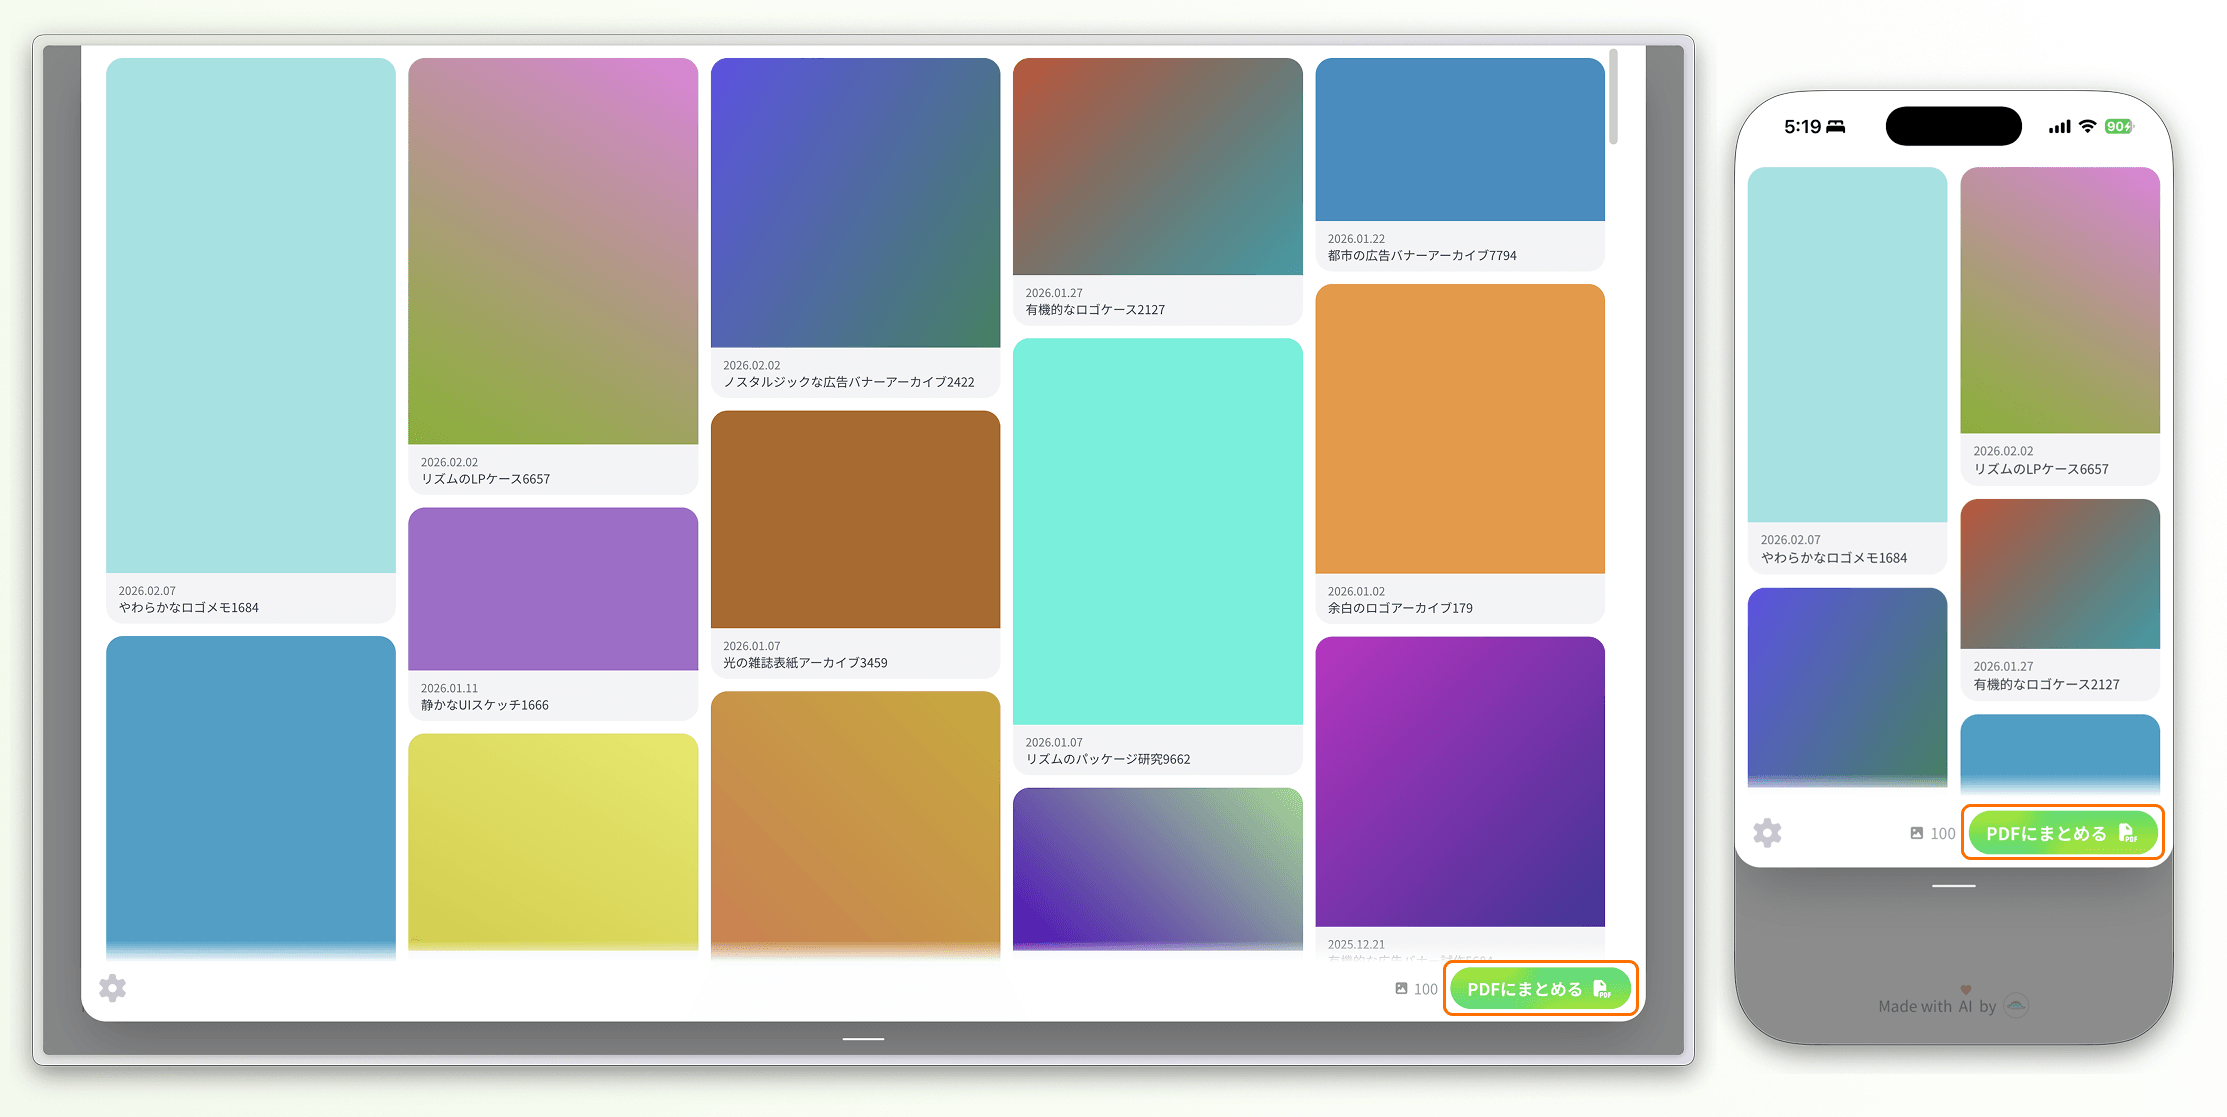The height and width of the screenshot is (1117, 2227).
Task: Click drag handle below the phone panel
Action: [1953, 886]
